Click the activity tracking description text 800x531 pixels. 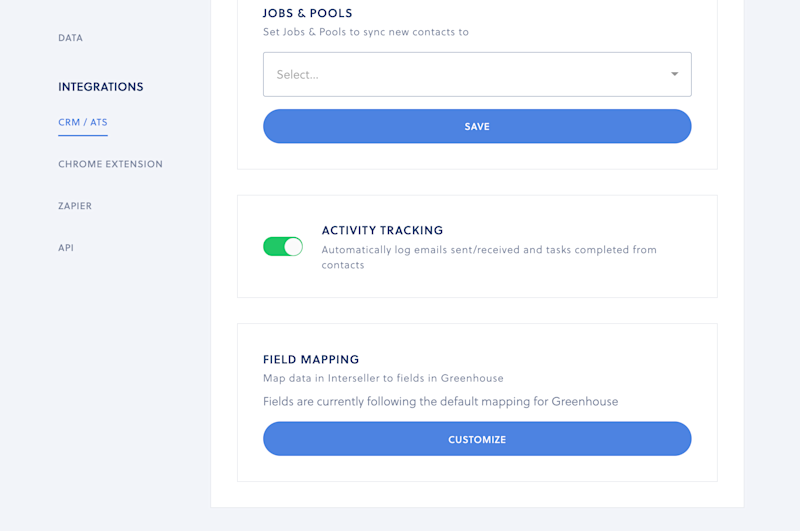coord(489,257)
